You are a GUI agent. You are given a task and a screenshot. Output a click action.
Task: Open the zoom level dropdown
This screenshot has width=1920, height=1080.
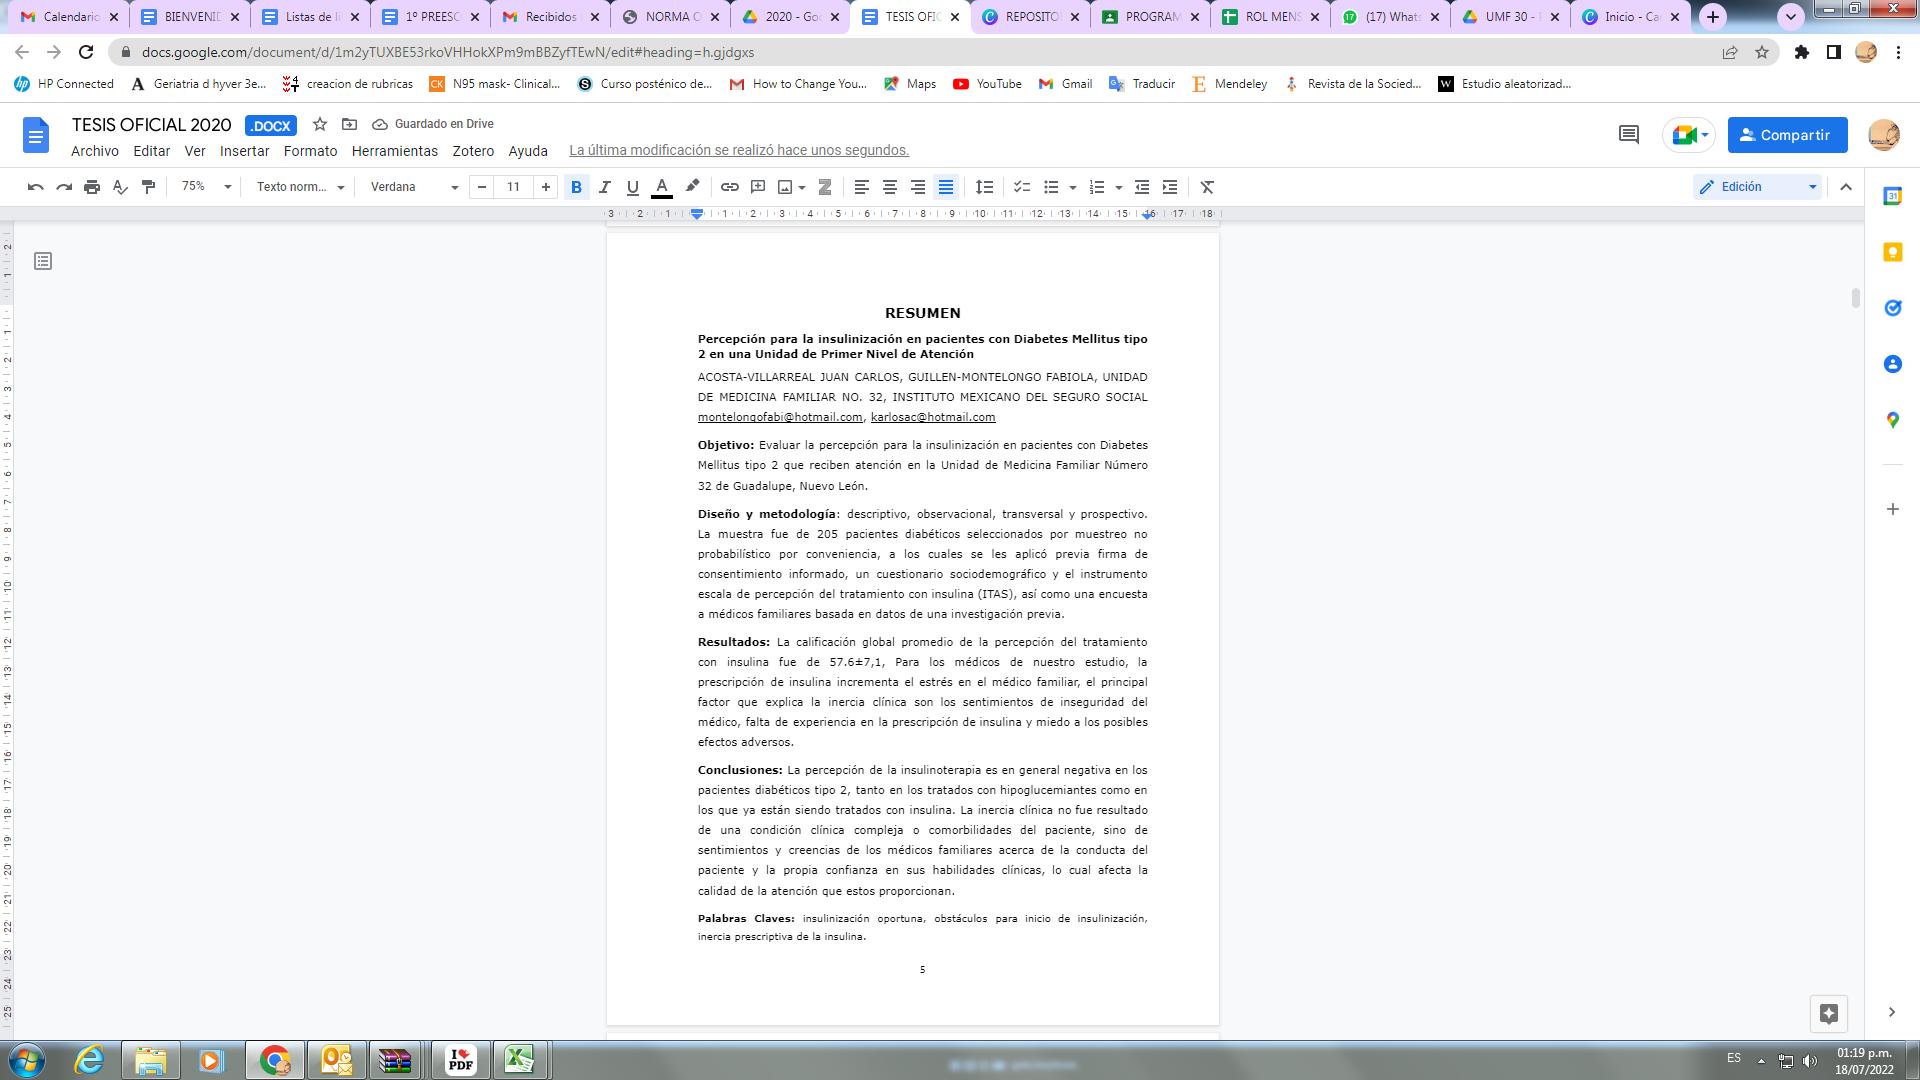(x=206, y=187)
